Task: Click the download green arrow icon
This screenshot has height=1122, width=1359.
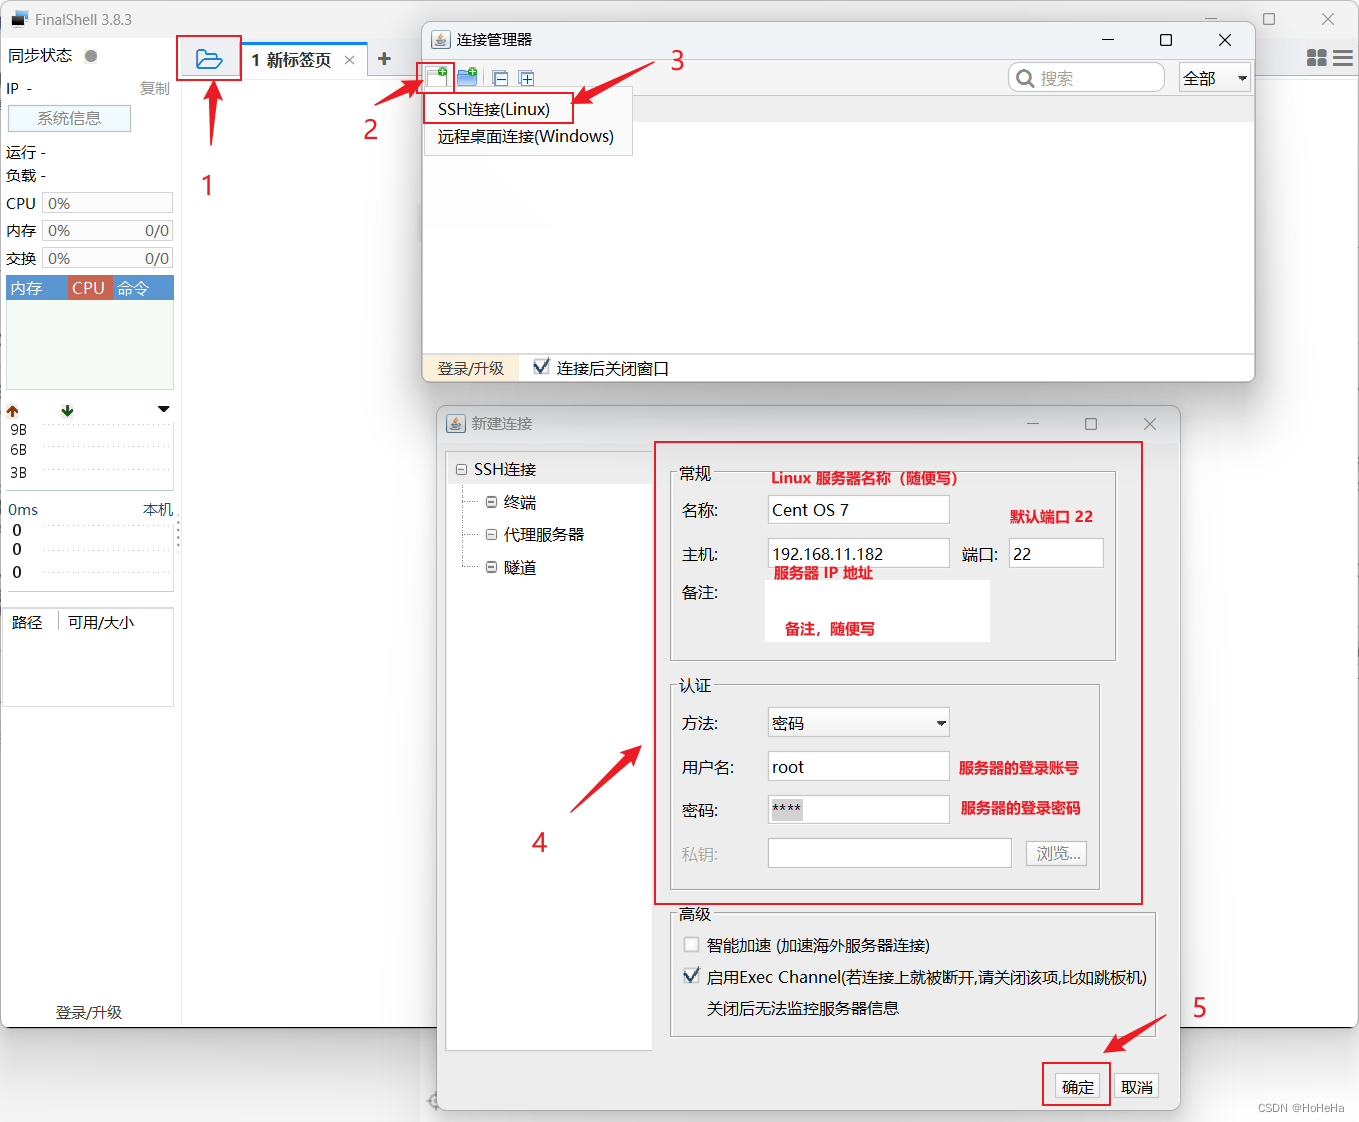Action: [x=67, y=411]
